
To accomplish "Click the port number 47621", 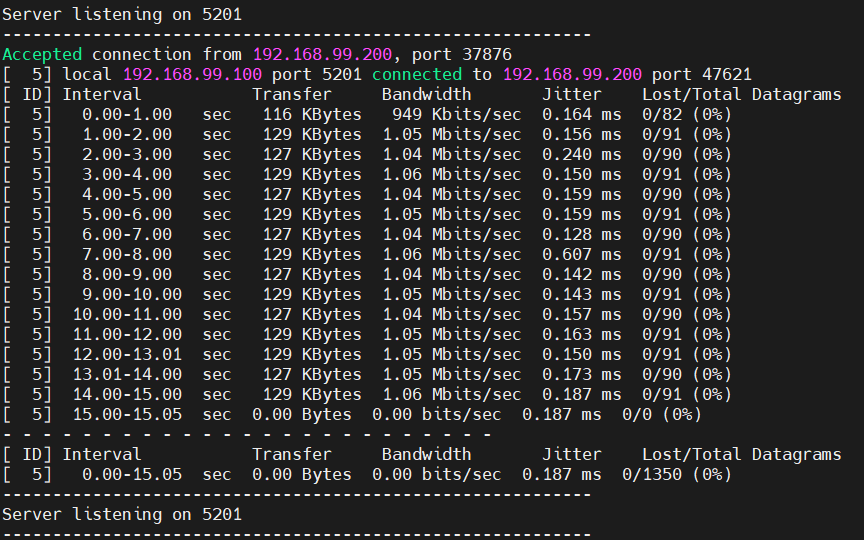I will click(x=727, y=74).
